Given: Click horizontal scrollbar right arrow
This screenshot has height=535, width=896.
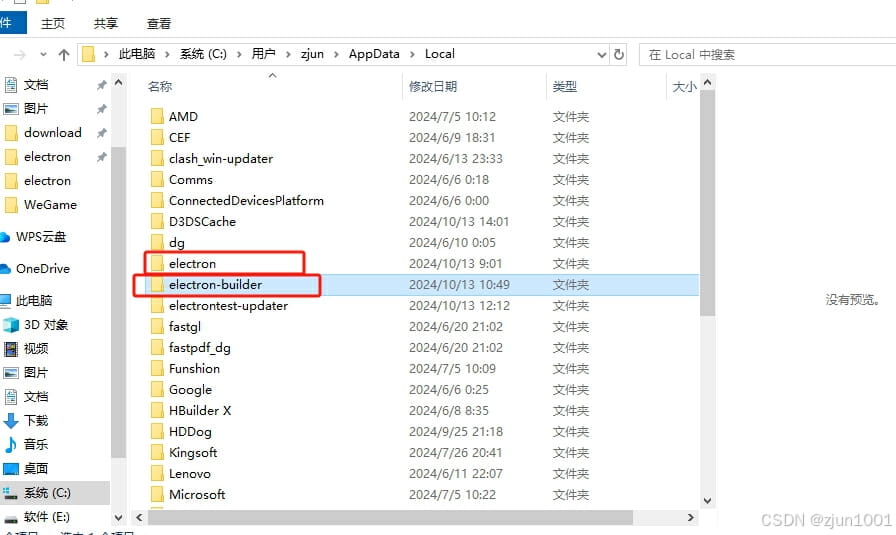Looking at the screenshot, I should tap(691, 517).
